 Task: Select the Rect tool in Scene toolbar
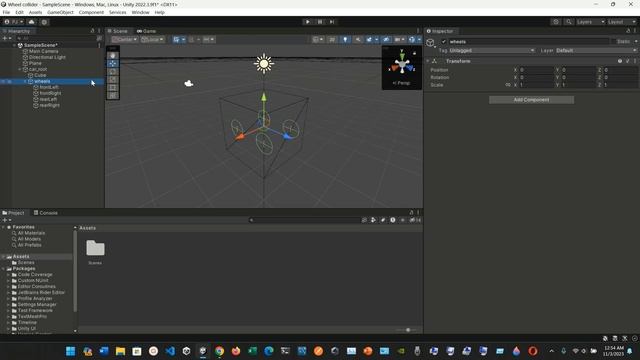[x=113, y=87]
